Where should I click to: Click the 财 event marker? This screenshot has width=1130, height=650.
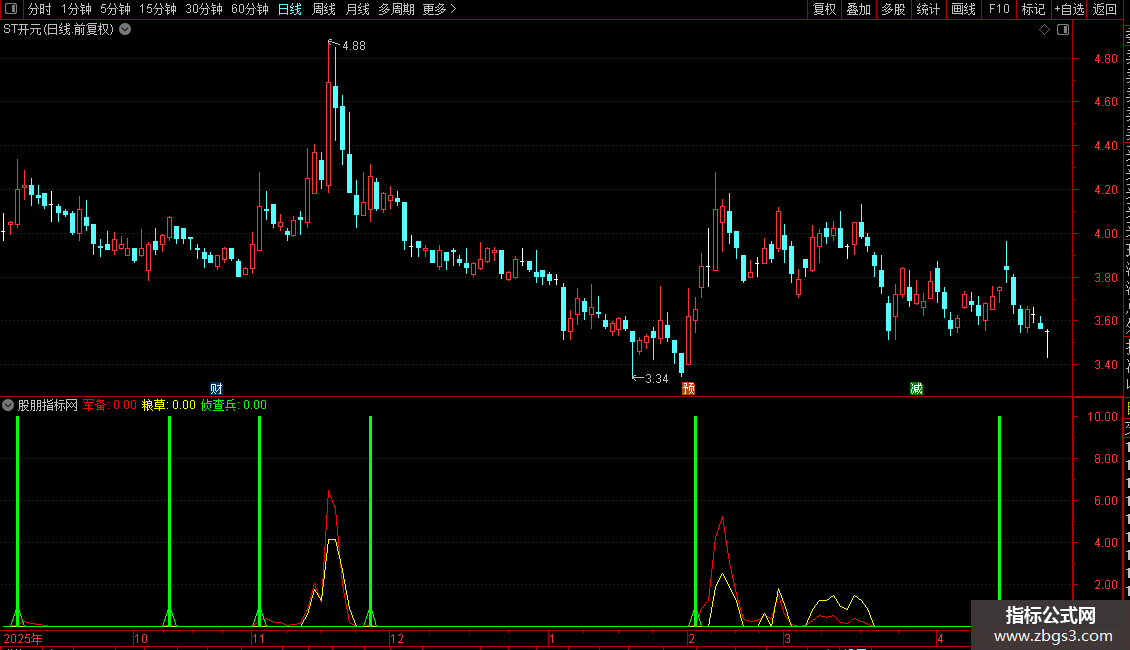[x=216, y=388]
